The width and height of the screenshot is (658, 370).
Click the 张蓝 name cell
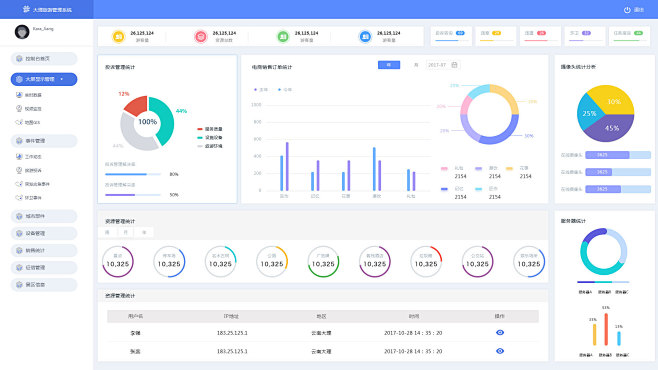135,351
